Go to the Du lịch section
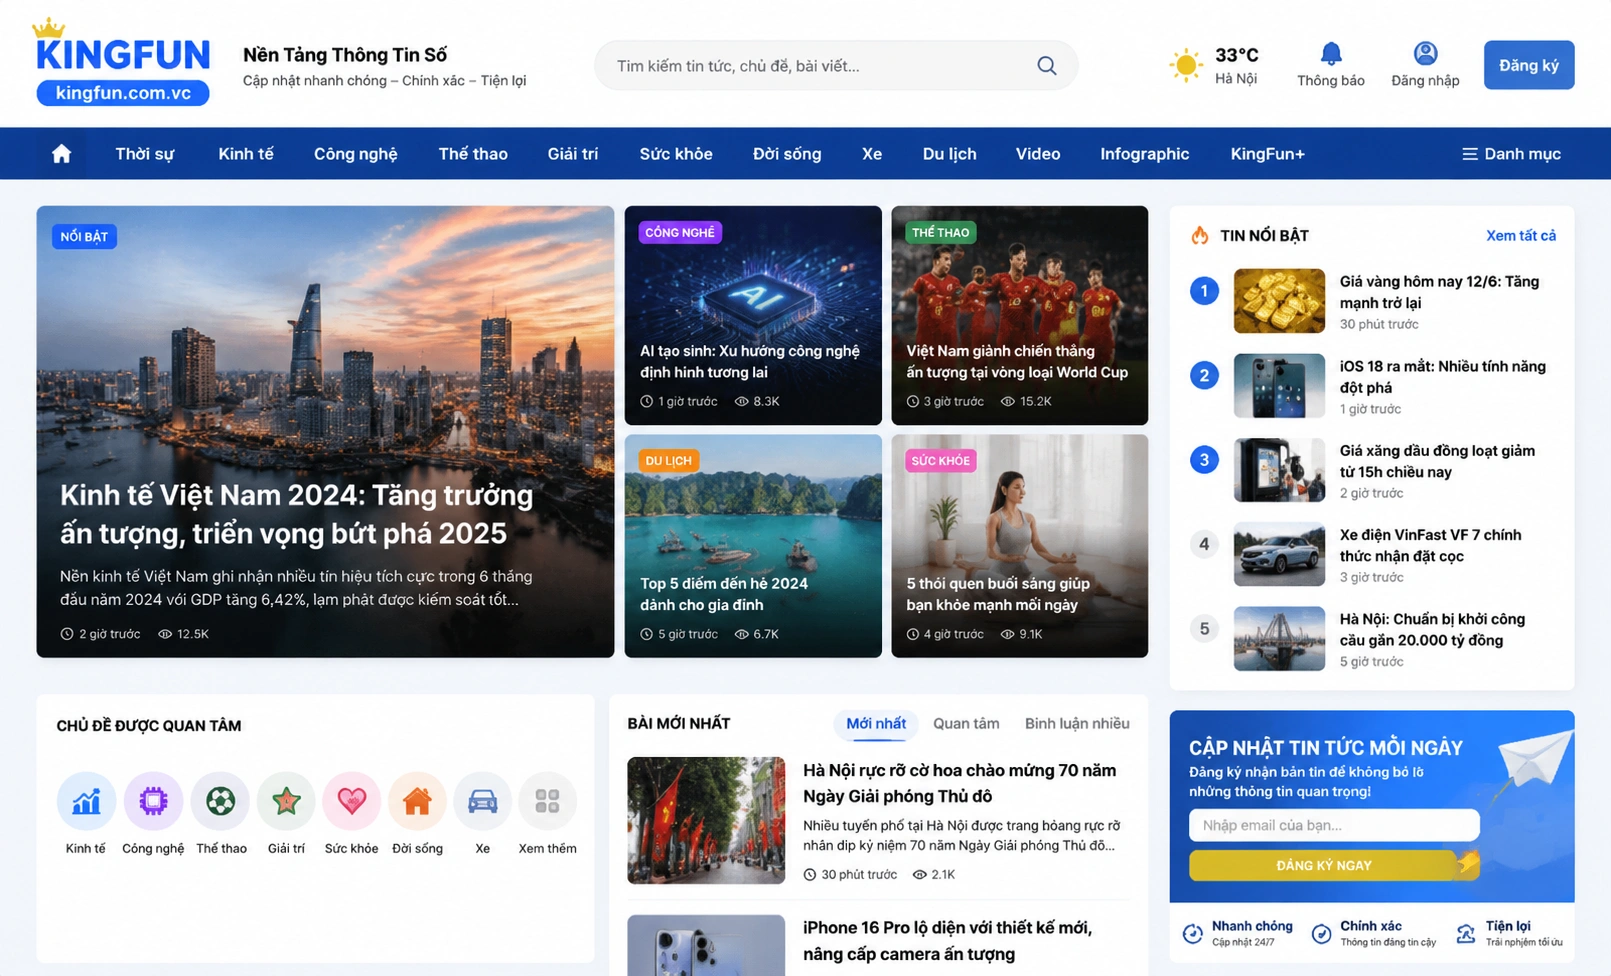 [950, 154]
